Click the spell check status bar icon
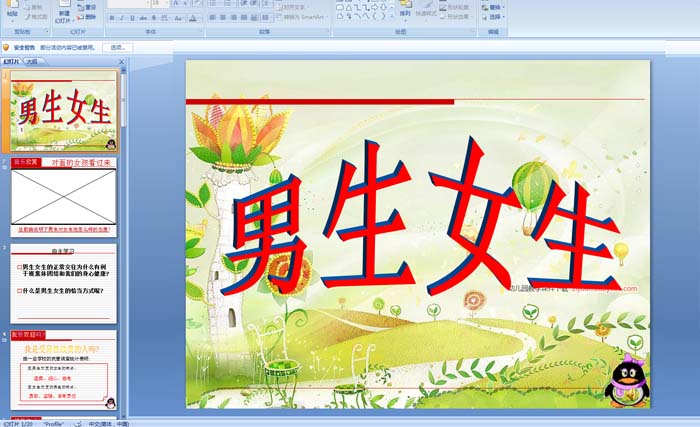 (78, 424)
